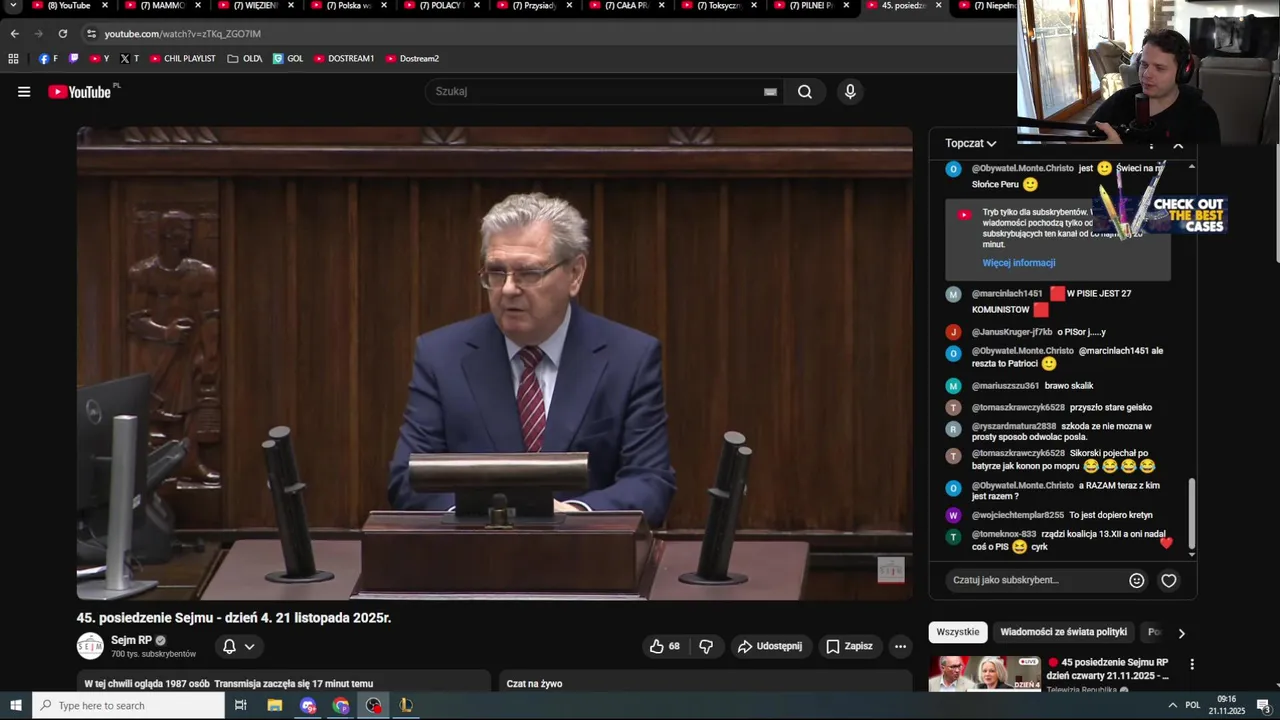Open File Explorer from the taskbar
Viewport: 1280px width, 720px height.
click(275, 705)
